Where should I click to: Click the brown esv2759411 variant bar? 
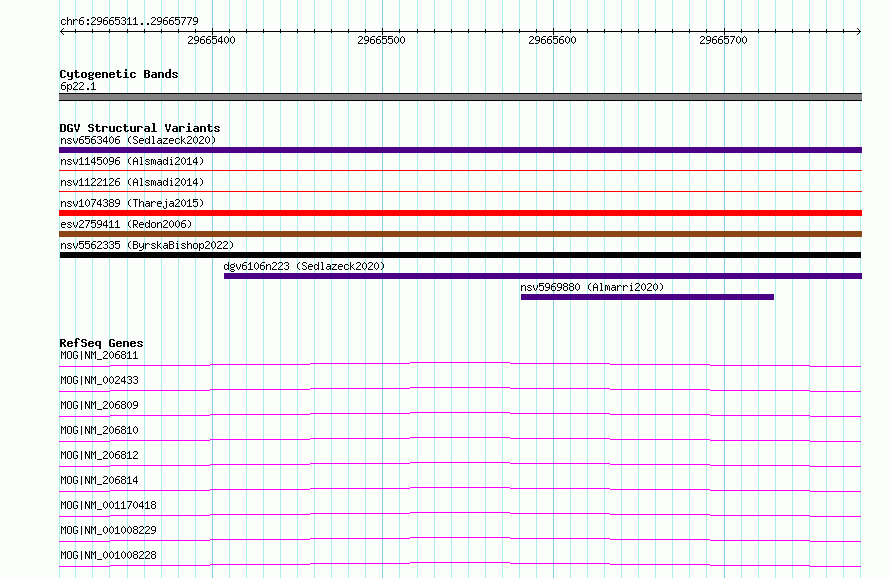tap(460, 234)
